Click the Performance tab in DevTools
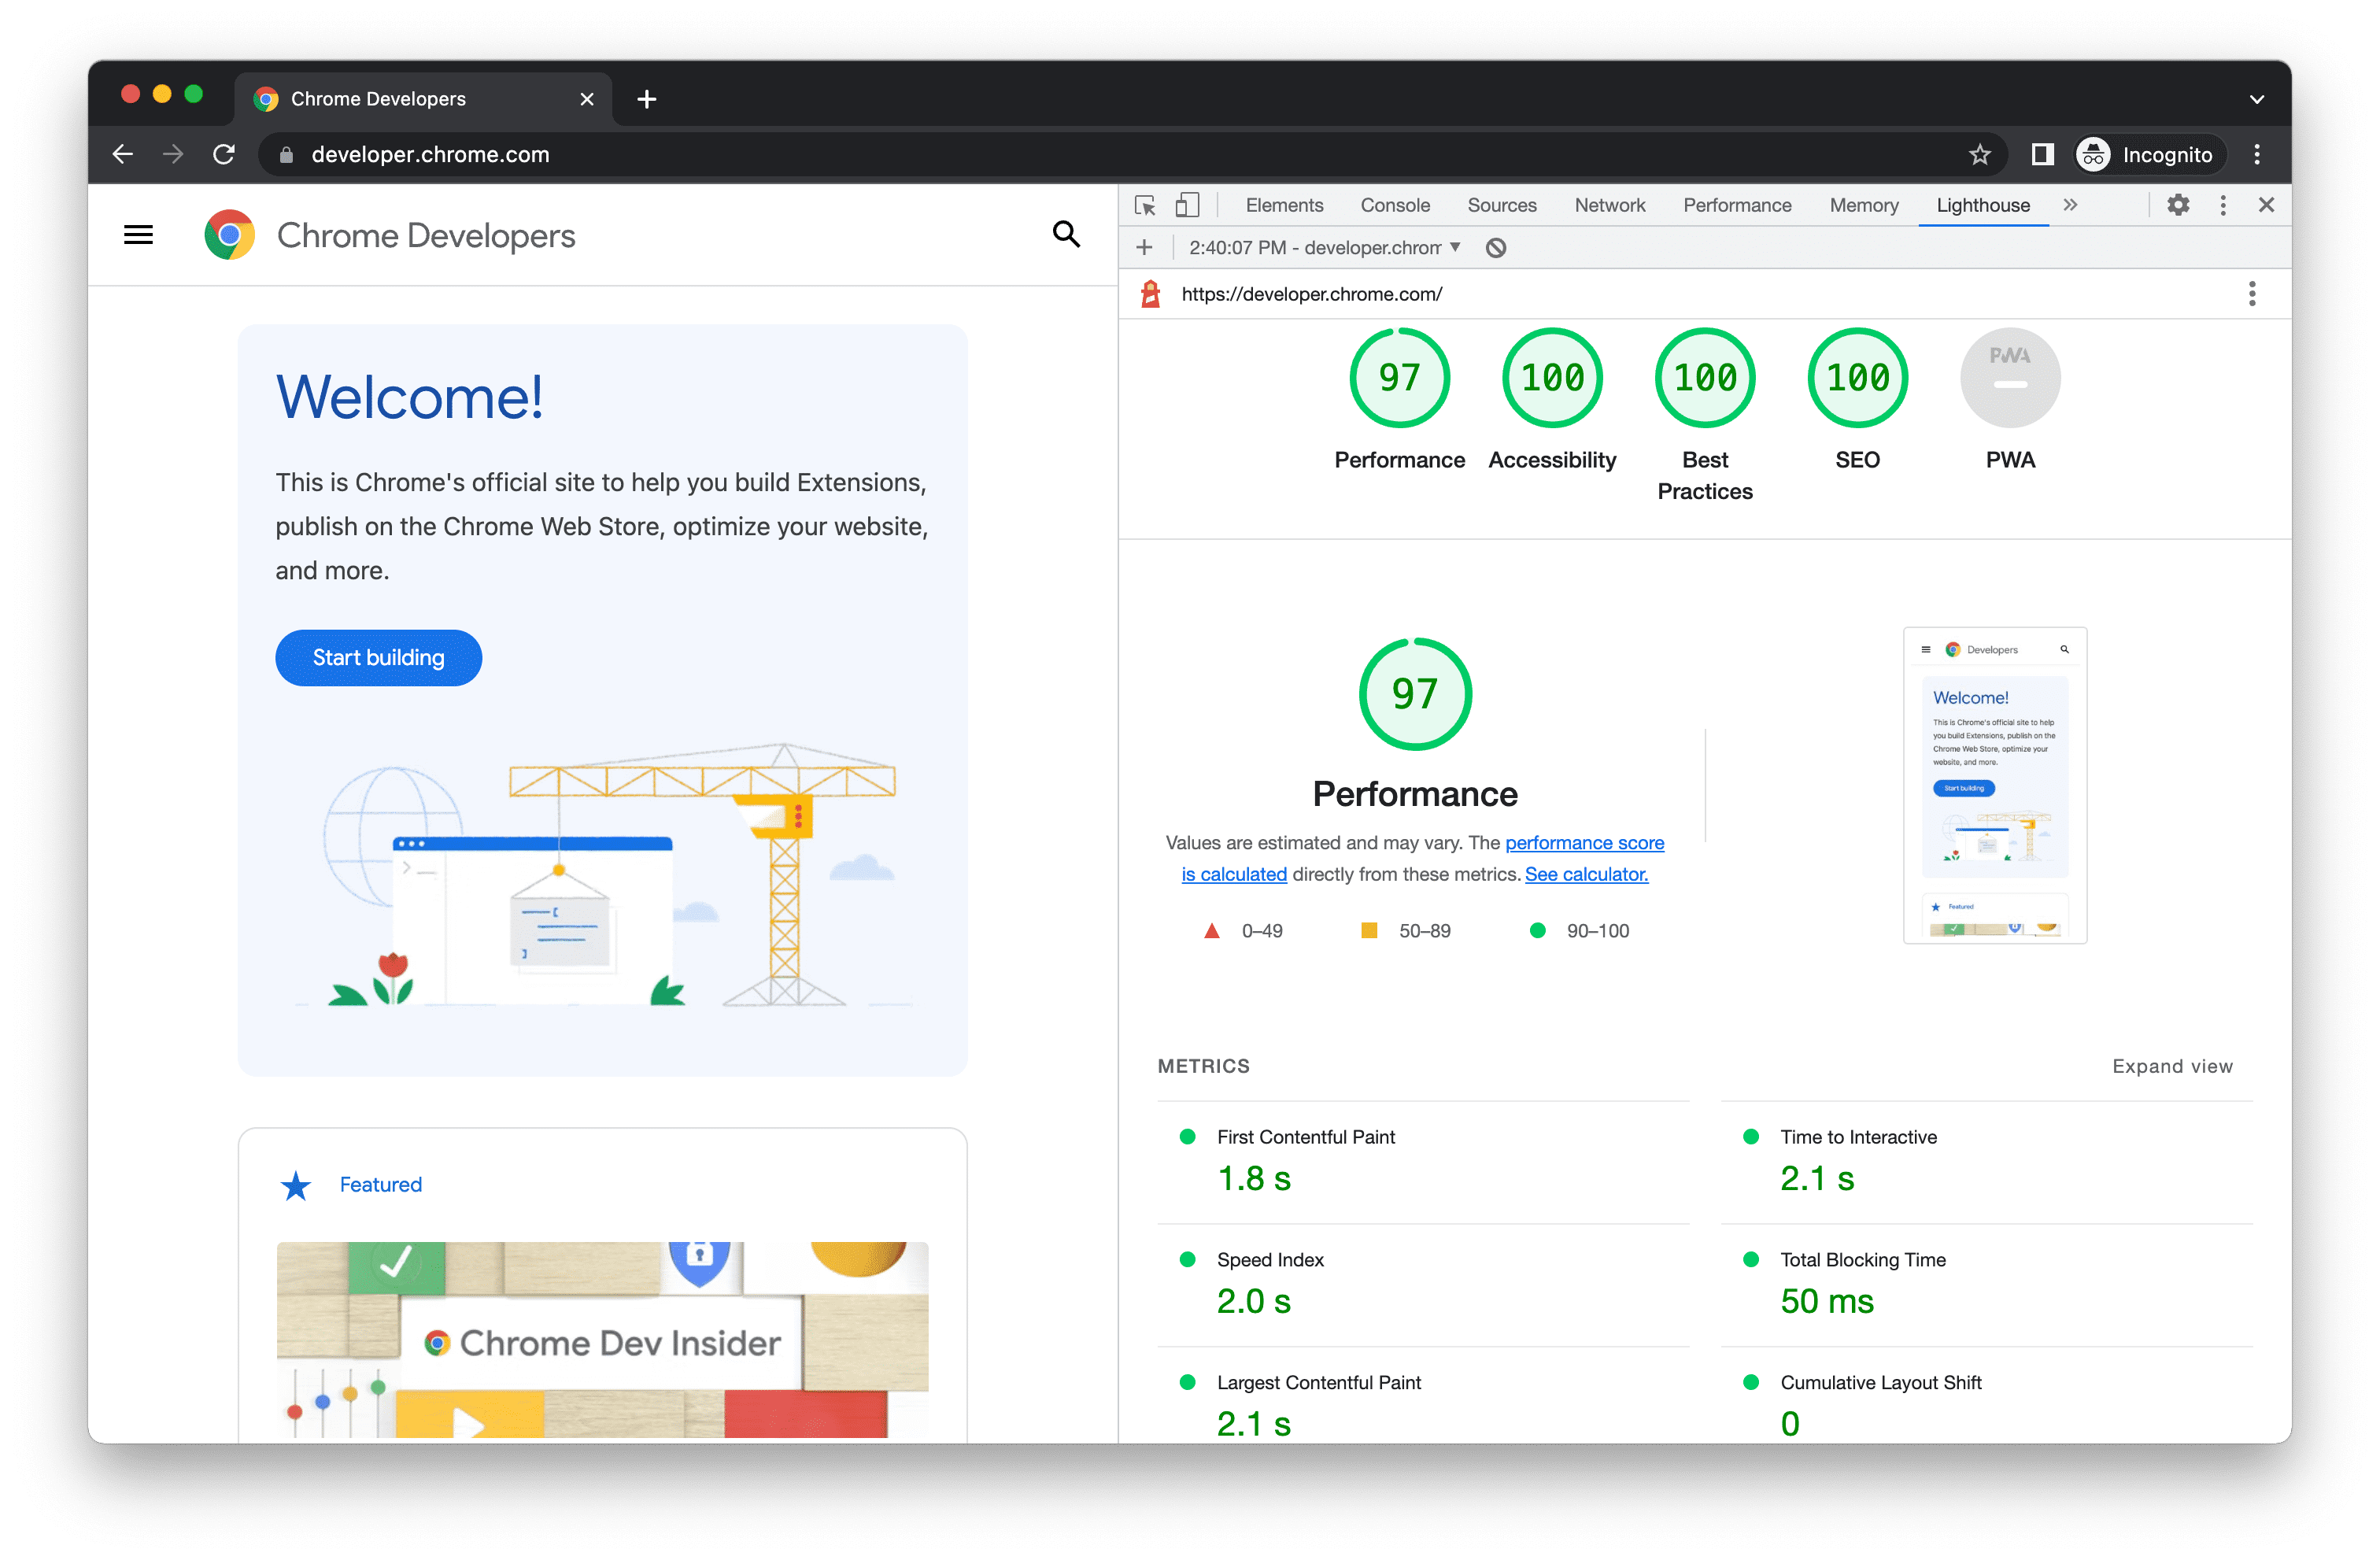 click(1736, 204)
